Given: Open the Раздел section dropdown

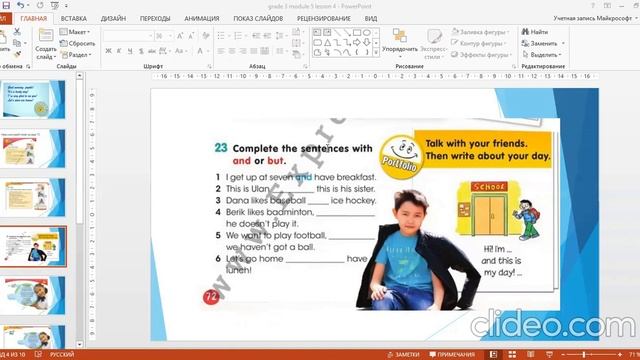Looking at the screenshot, I should pyautogui.click(x=76, y=54).
